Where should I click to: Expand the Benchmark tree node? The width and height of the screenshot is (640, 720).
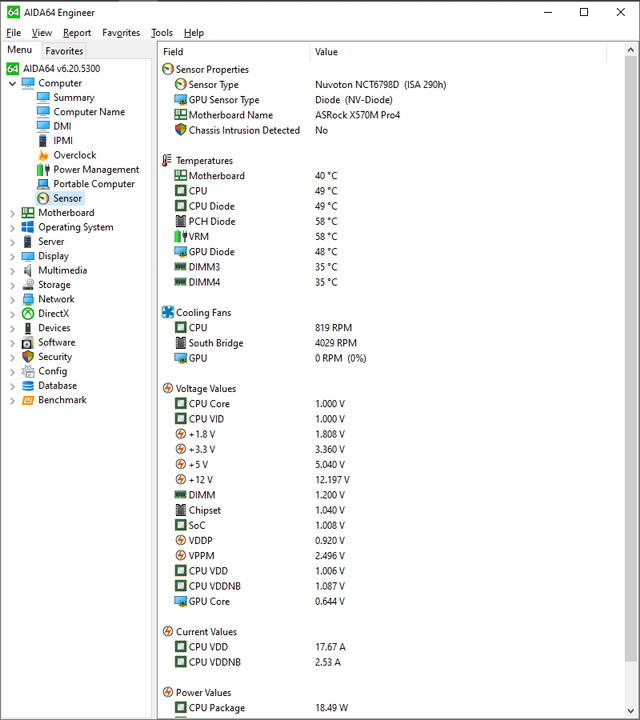13,400
